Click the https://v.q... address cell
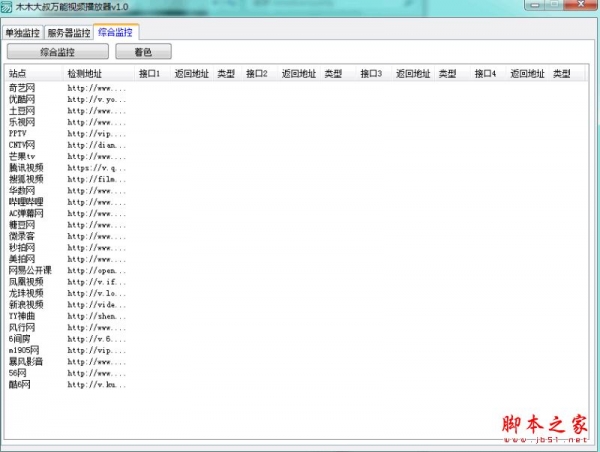600x452 pixels. pos(96,168)
